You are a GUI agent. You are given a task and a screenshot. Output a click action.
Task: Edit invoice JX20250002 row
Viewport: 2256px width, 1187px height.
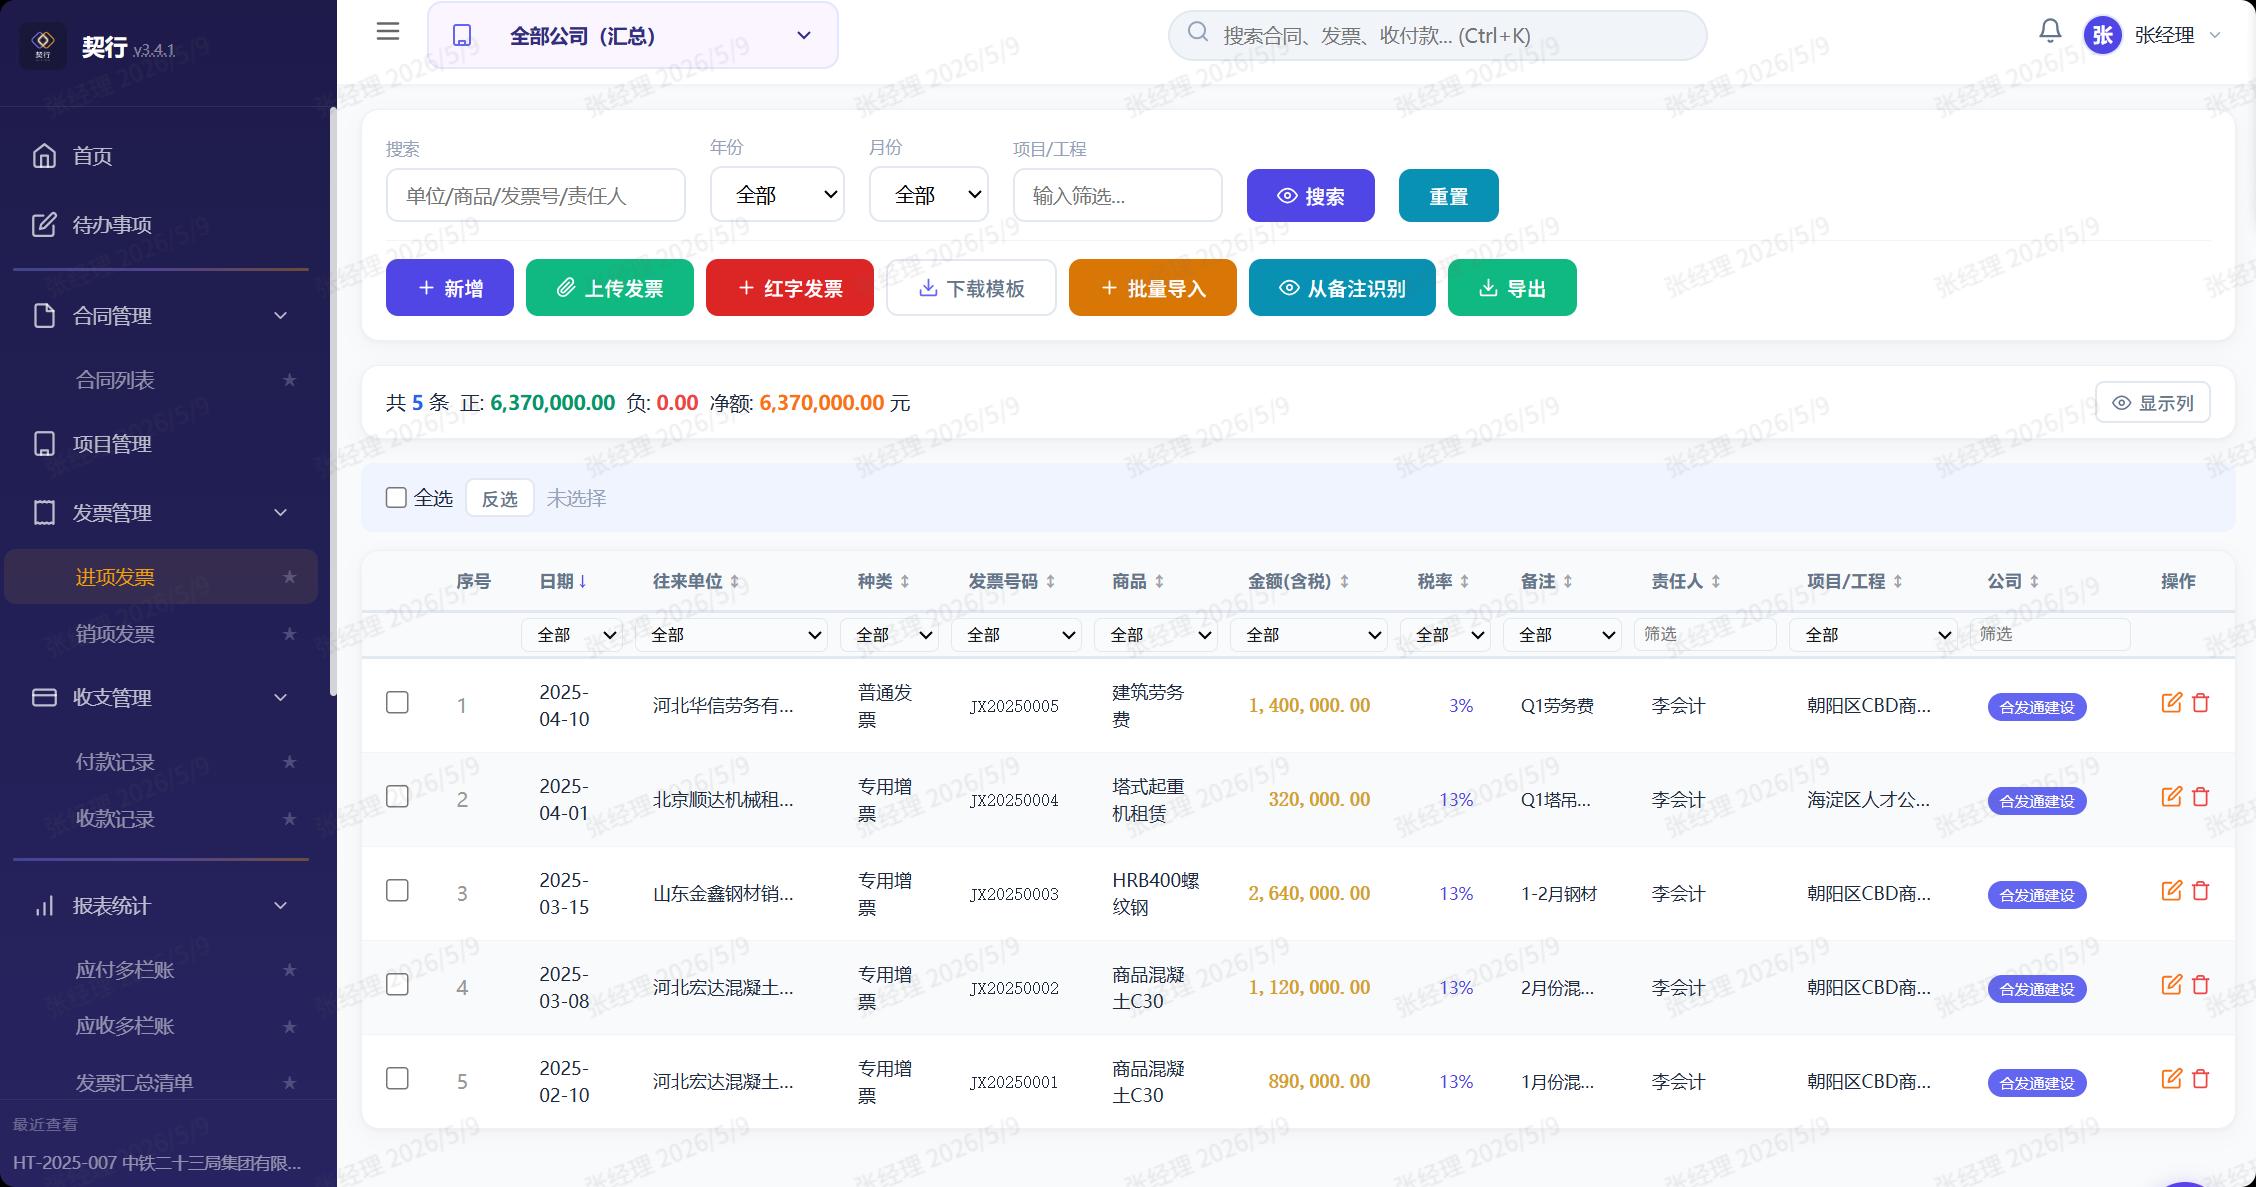[x=2172, y=985]
